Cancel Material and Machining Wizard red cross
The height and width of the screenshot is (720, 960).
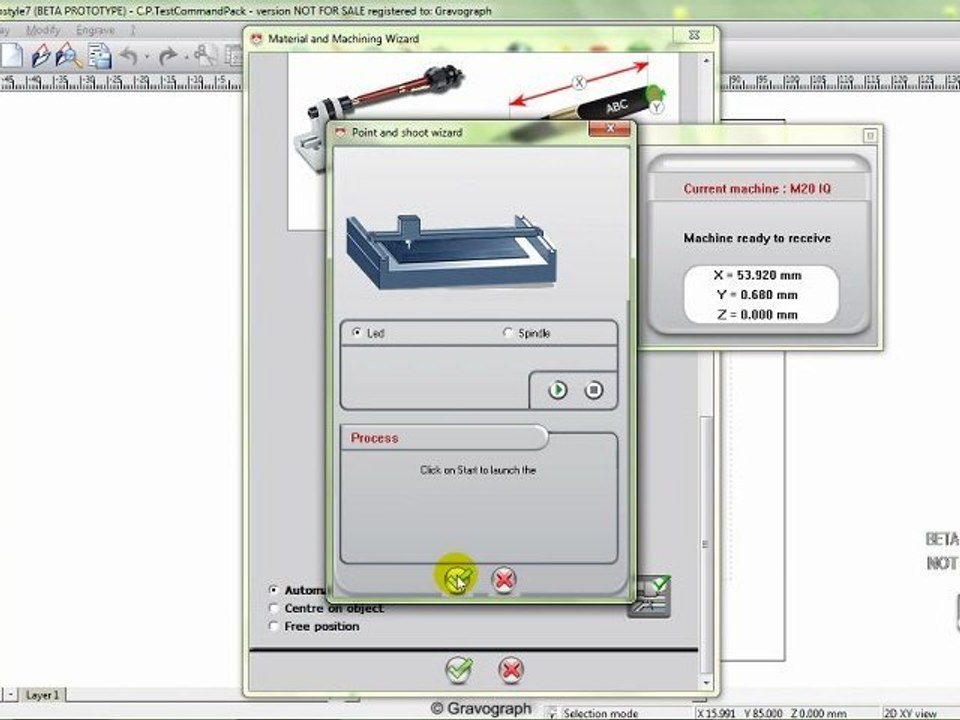[x=511, y=670]
